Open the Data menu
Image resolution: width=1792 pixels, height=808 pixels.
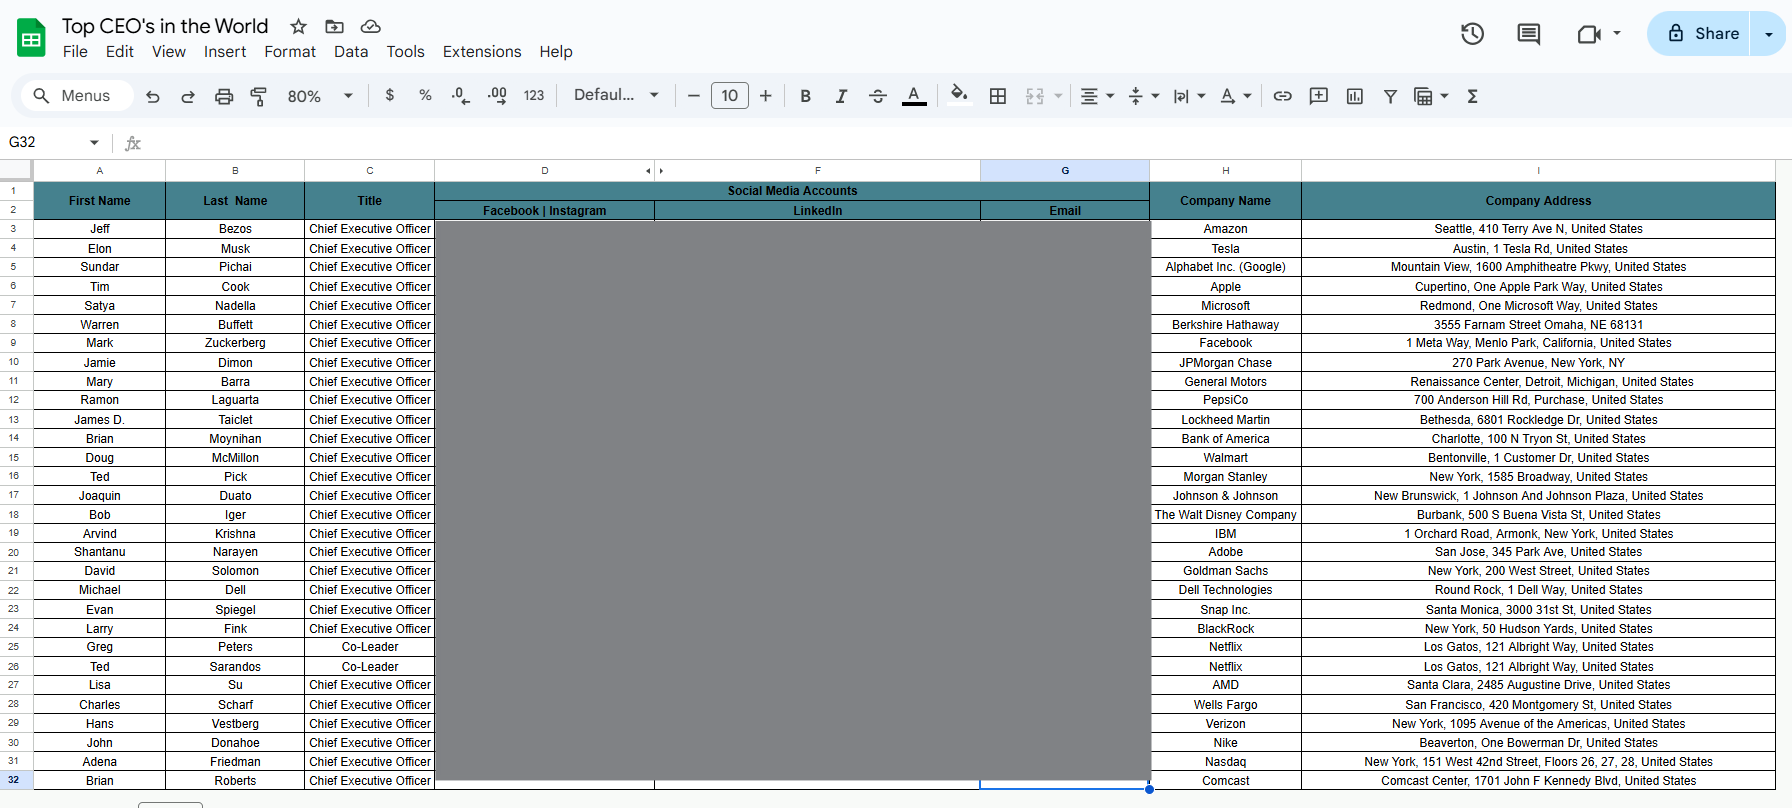351,52
